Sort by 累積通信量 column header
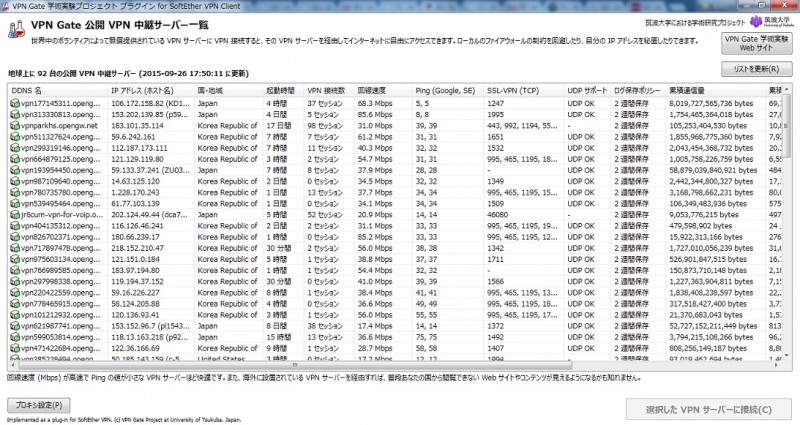The image size is (800, 425). [x=715, y=91]
